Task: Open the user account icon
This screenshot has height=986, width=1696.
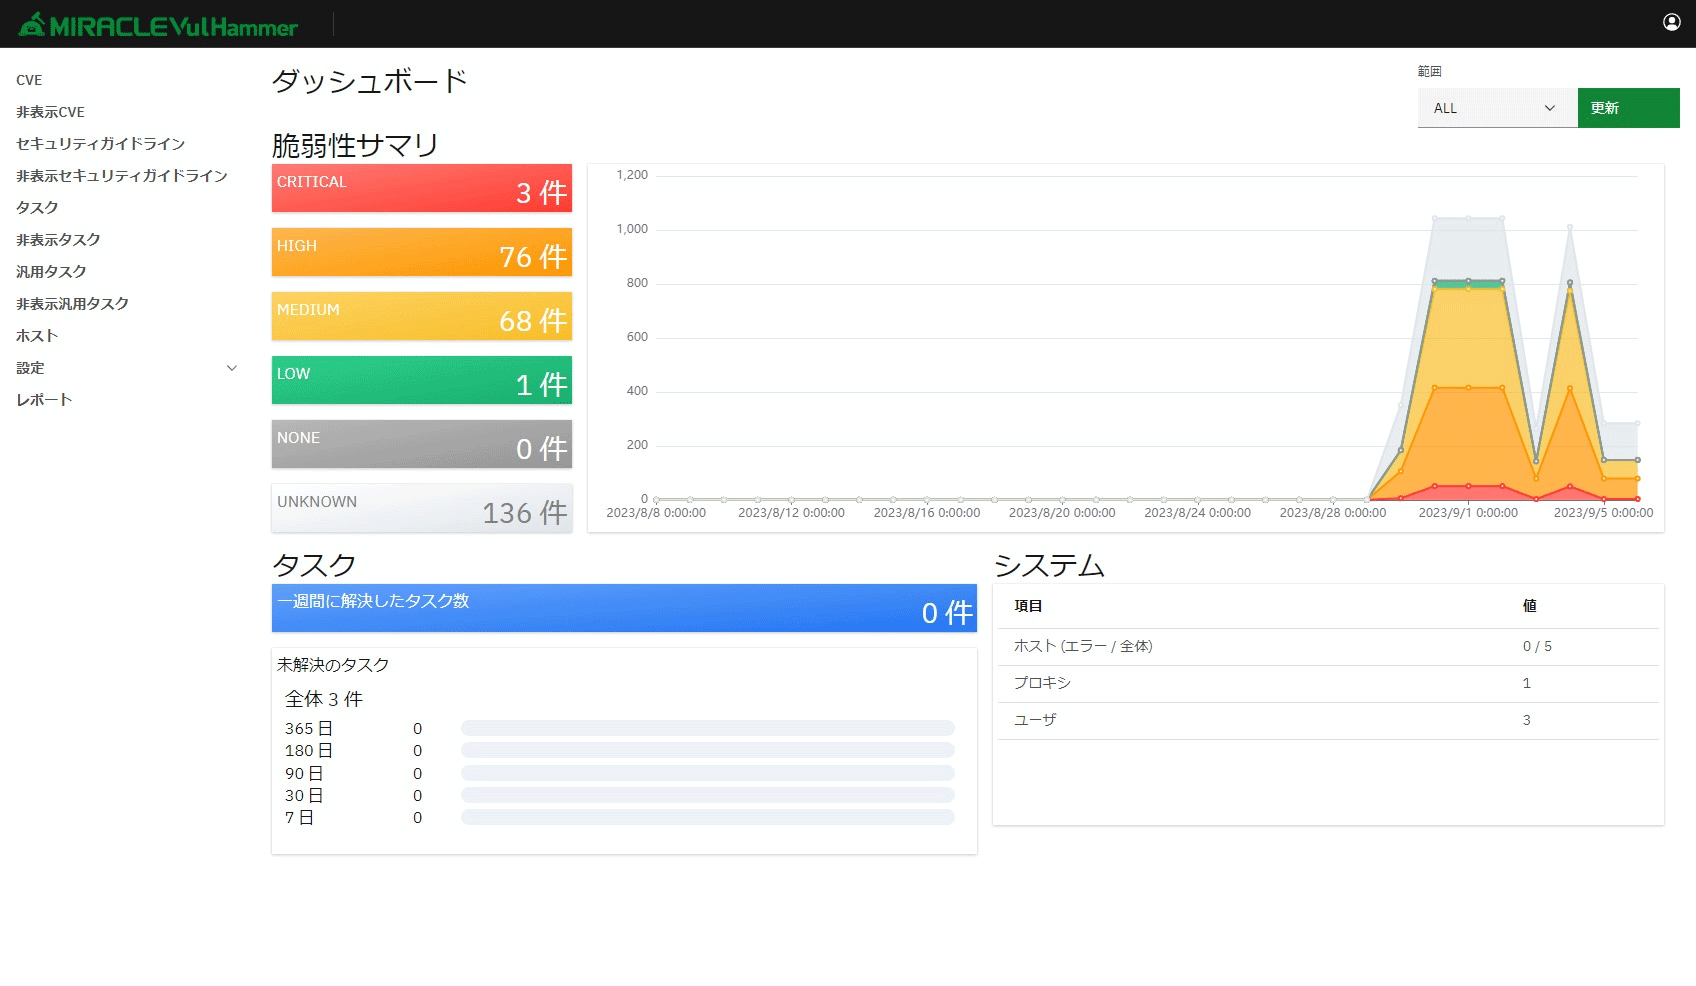Action: 1671,22
